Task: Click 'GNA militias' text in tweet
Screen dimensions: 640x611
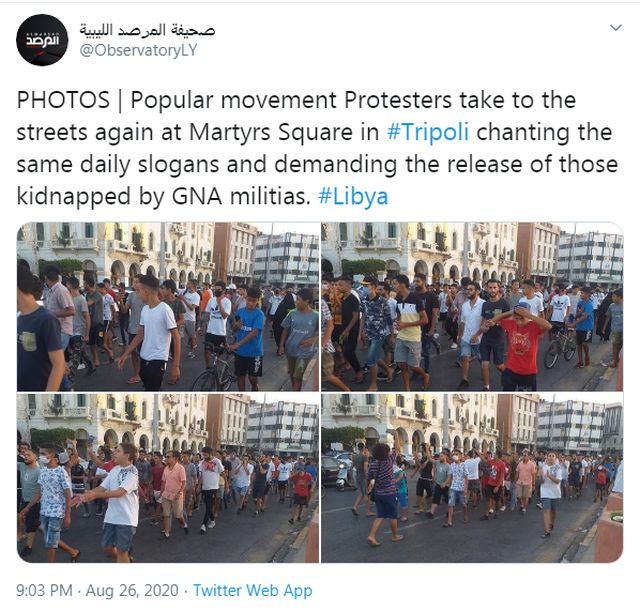Action: click(x=238, y=196)
